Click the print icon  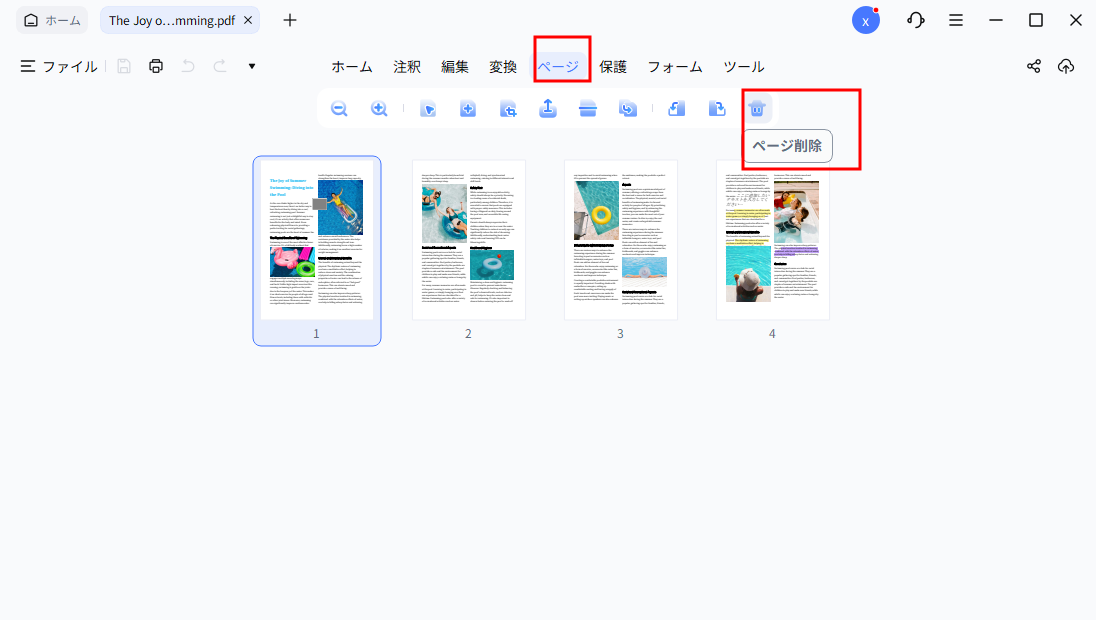coord(156,66)
